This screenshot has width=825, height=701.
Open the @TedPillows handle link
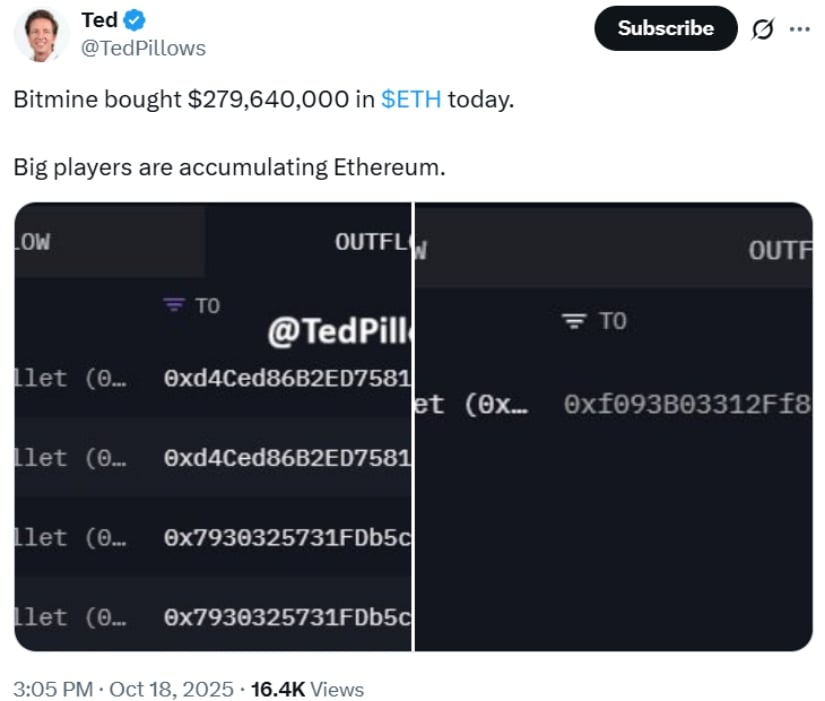pos(143,47)
